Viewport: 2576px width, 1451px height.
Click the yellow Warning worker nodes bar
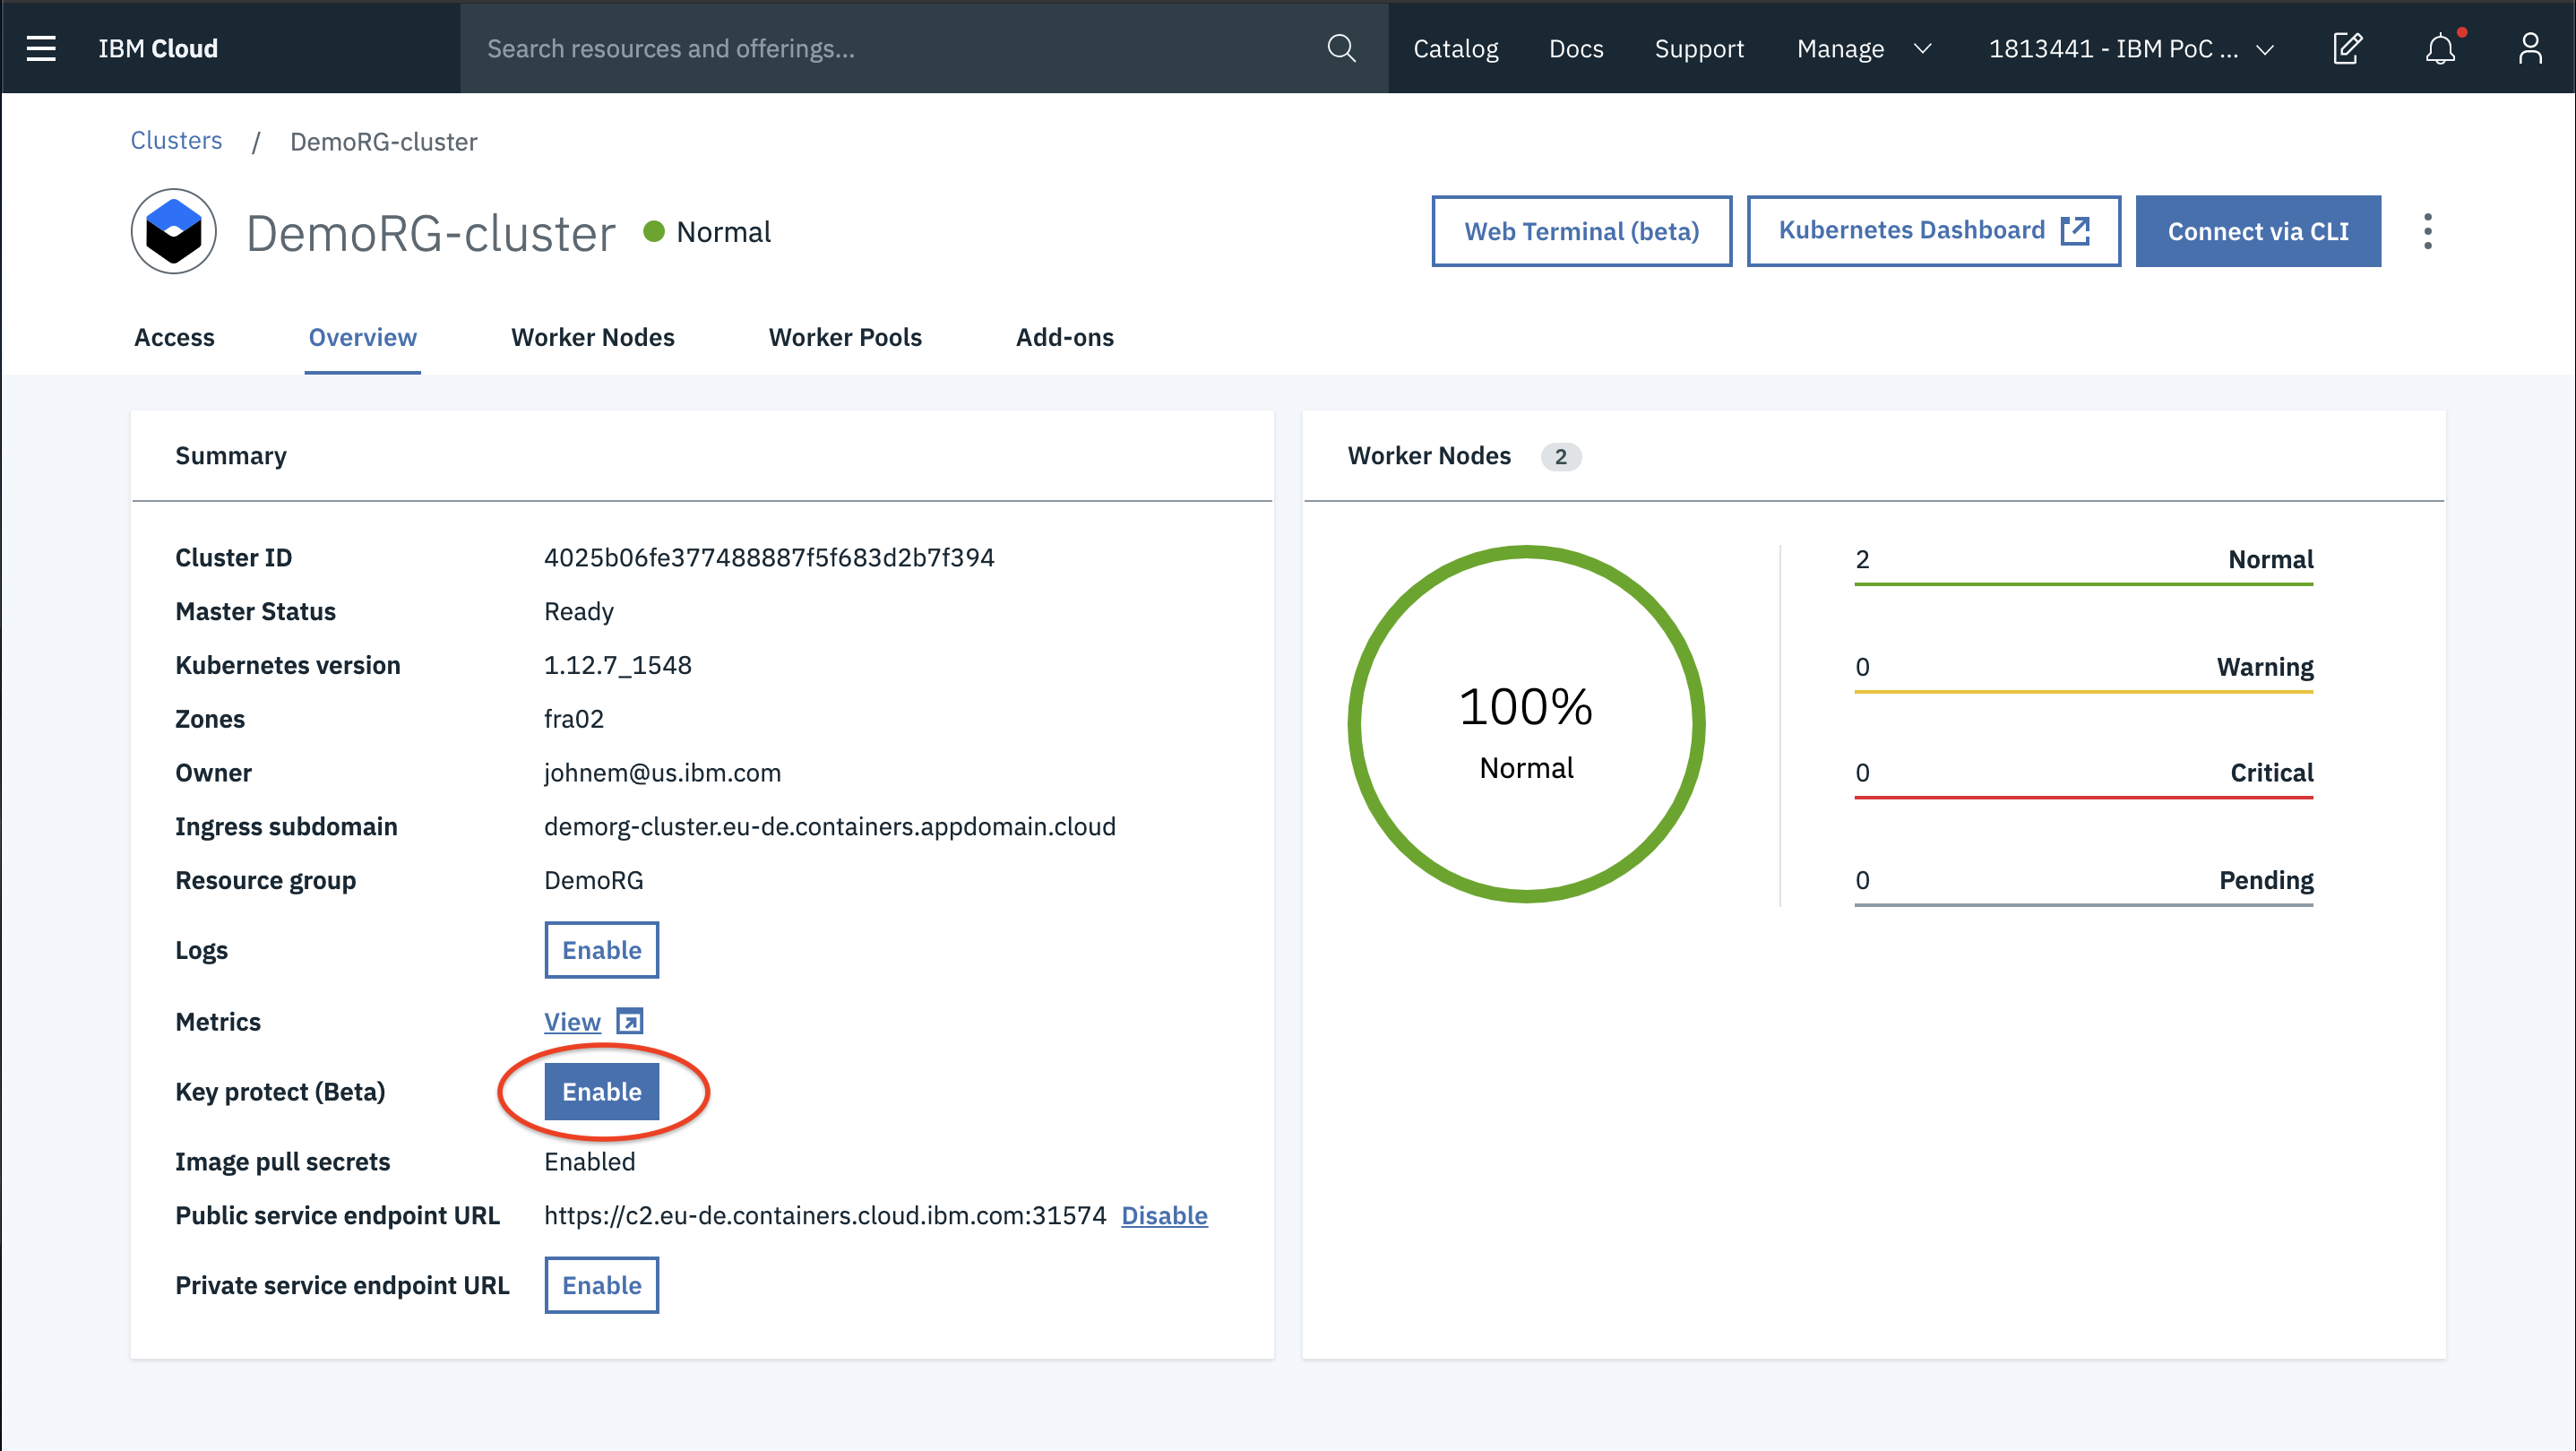click(x=2083, y=691)
